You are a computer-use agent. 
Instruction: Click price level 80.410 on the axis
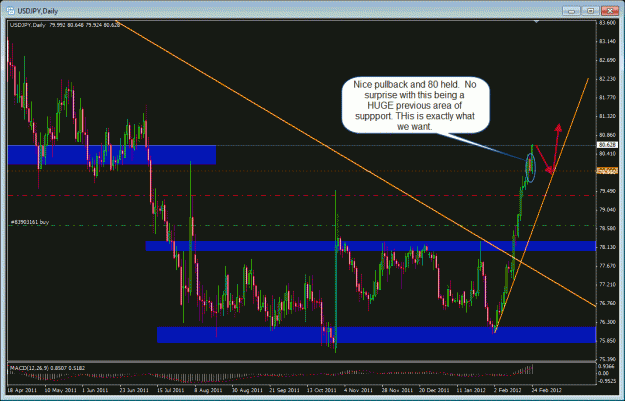click(x=607, y=153)
